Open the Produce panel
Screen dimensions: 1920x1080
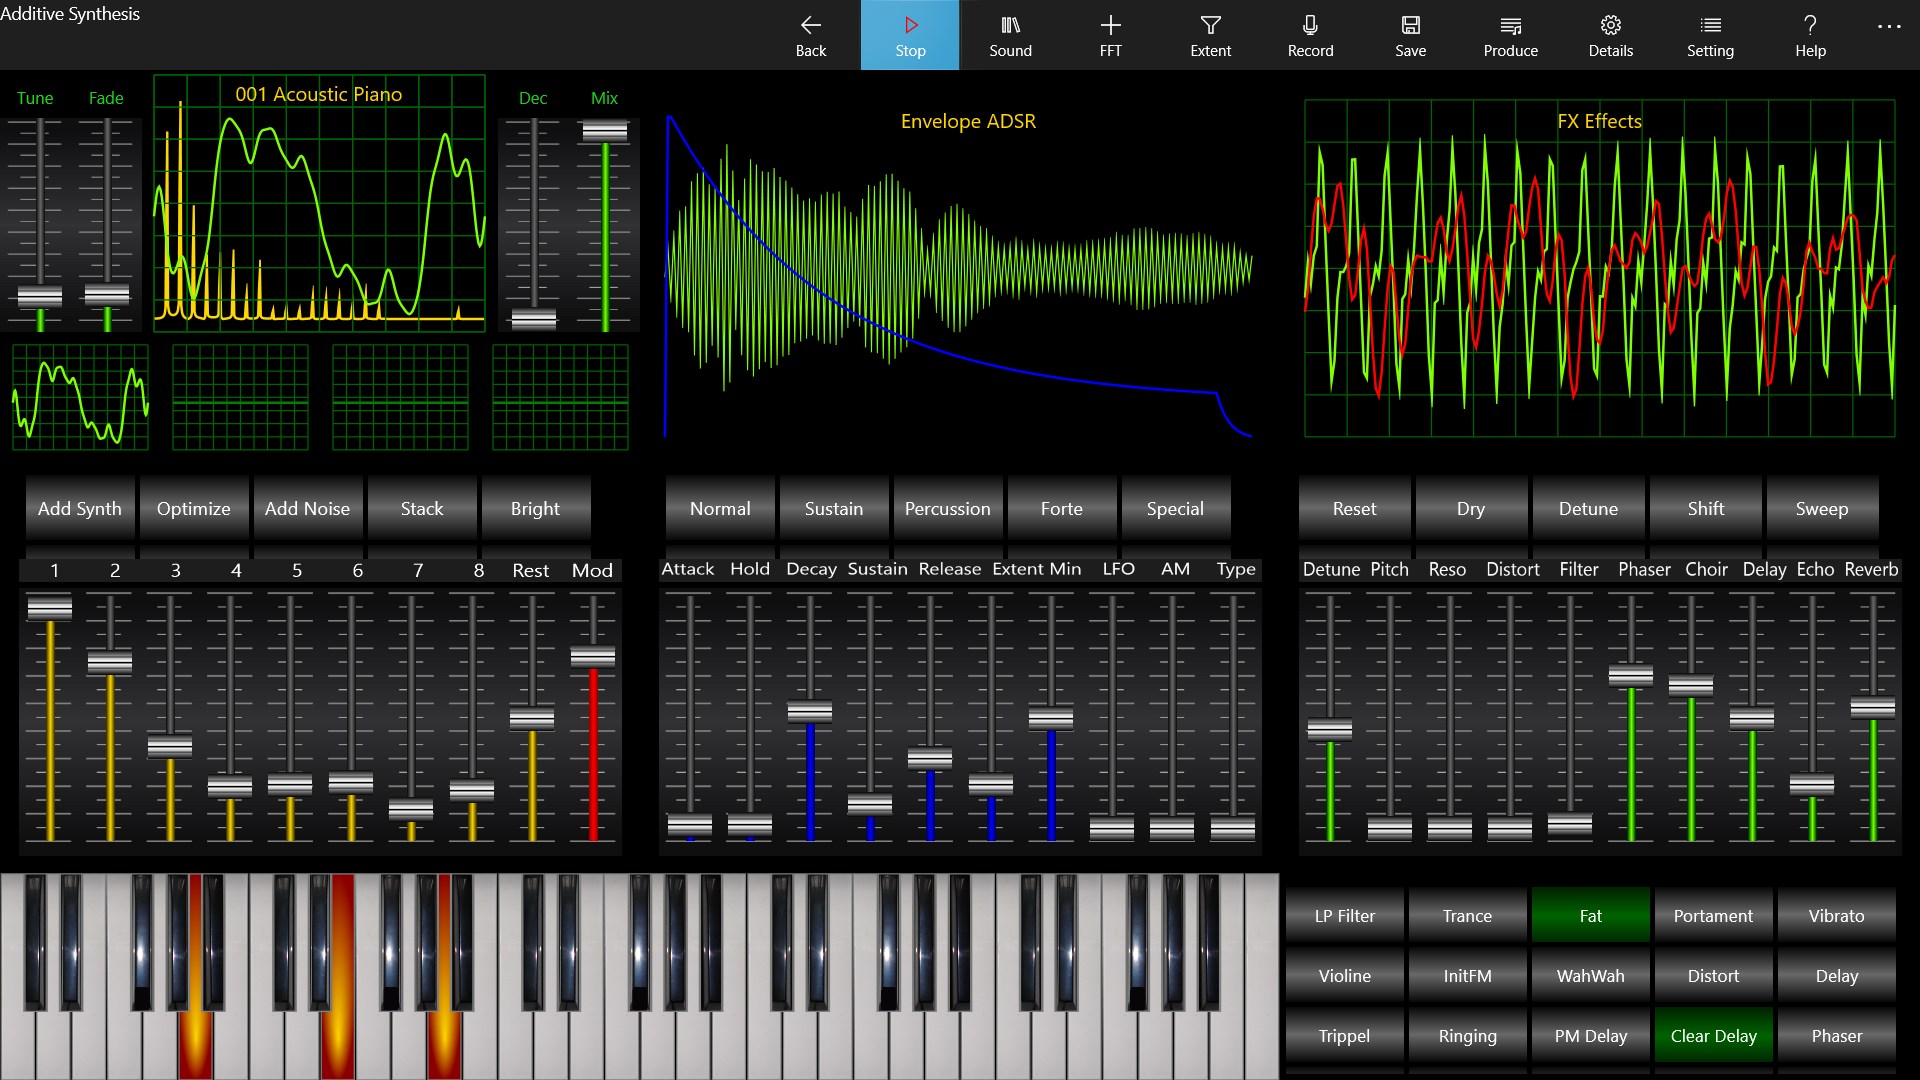1510,35
